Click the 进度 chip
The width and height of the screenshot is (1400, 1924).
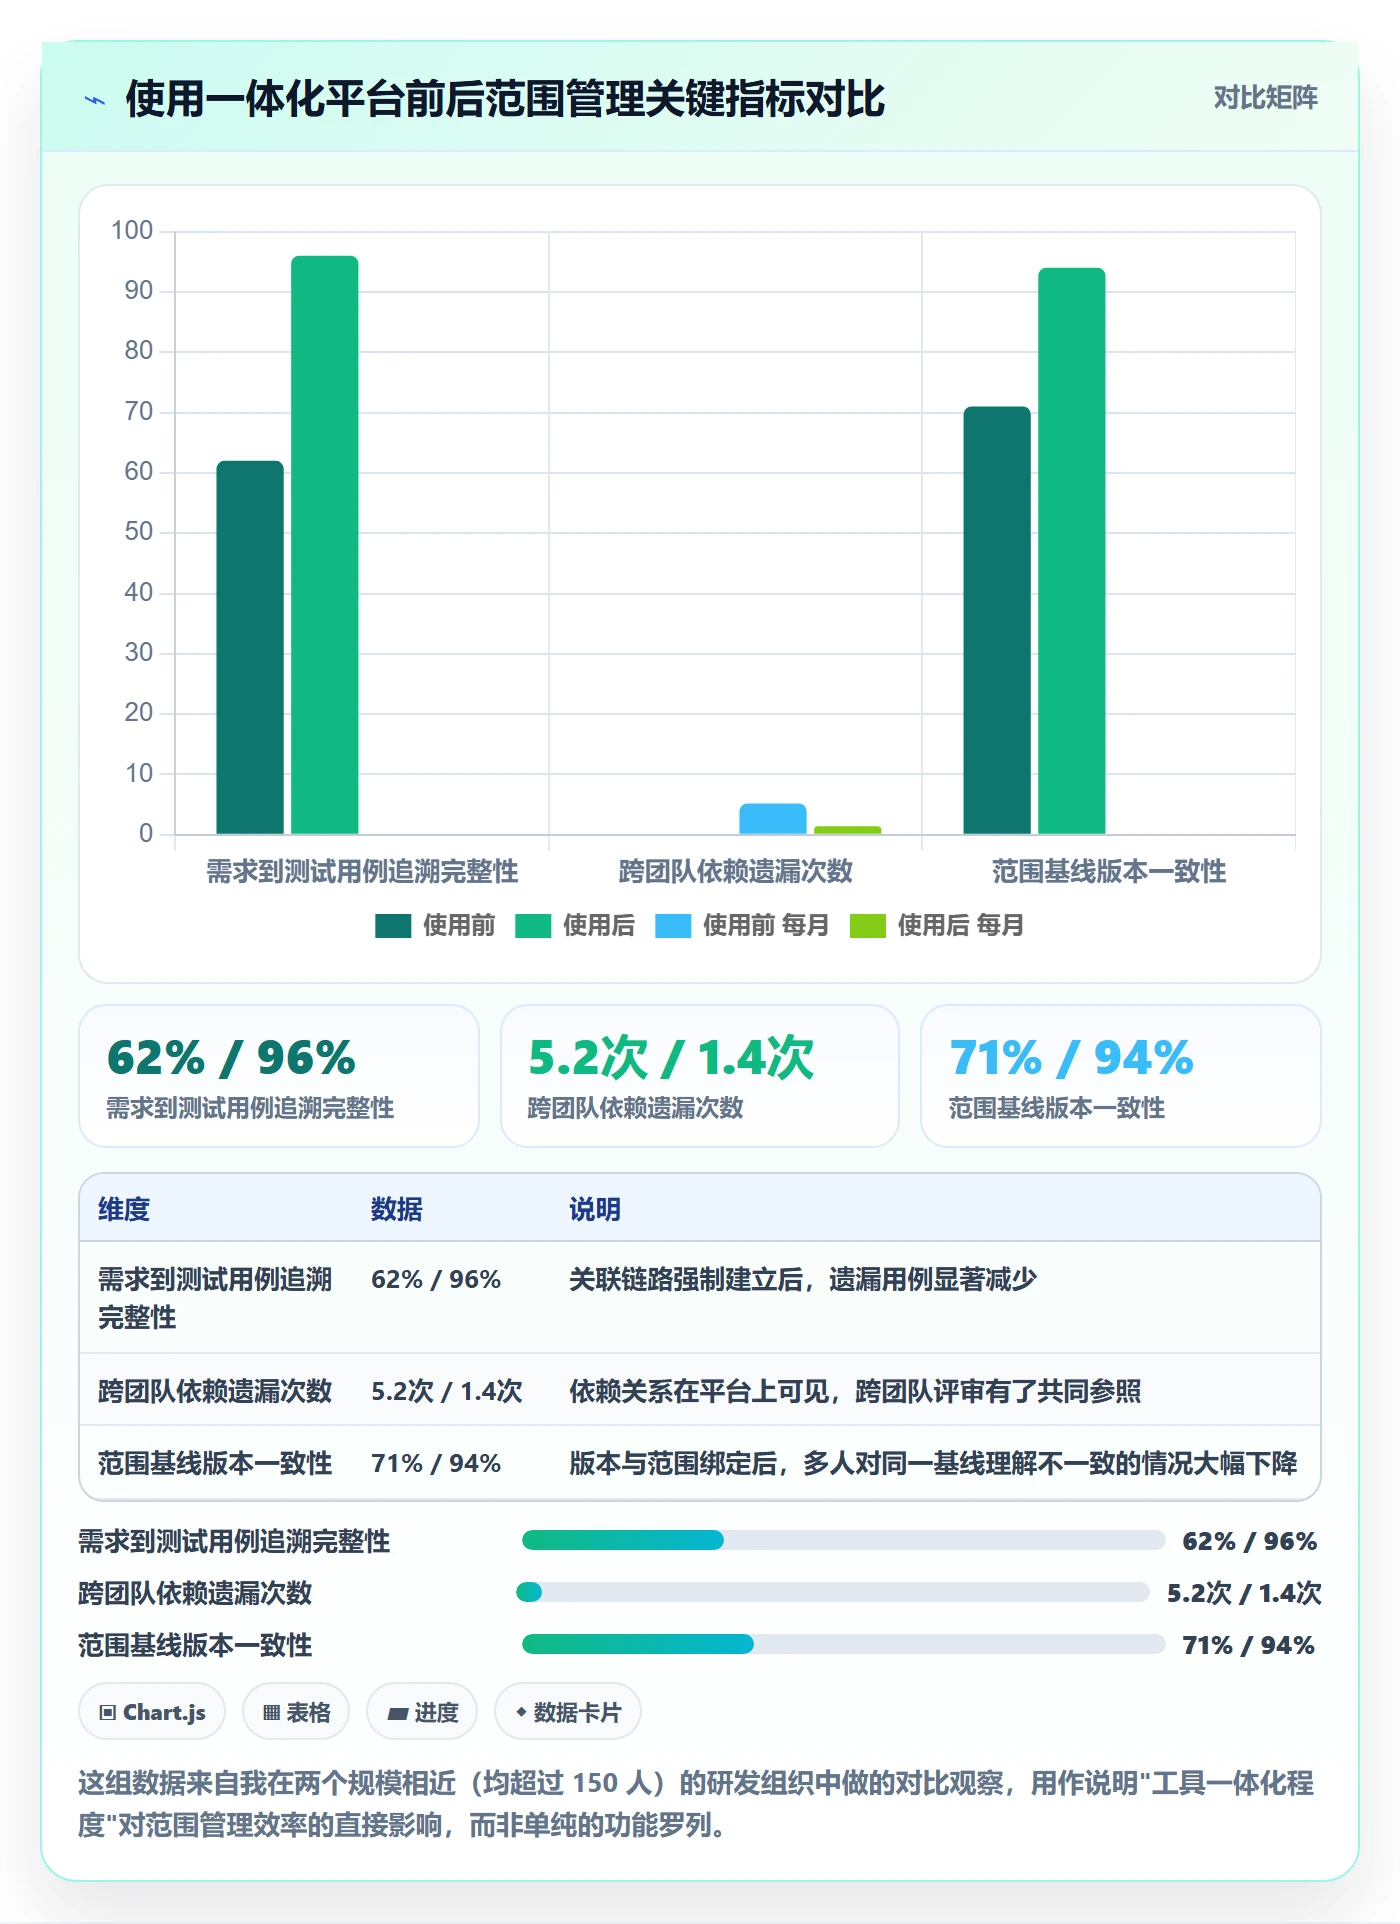point(422,1712)
